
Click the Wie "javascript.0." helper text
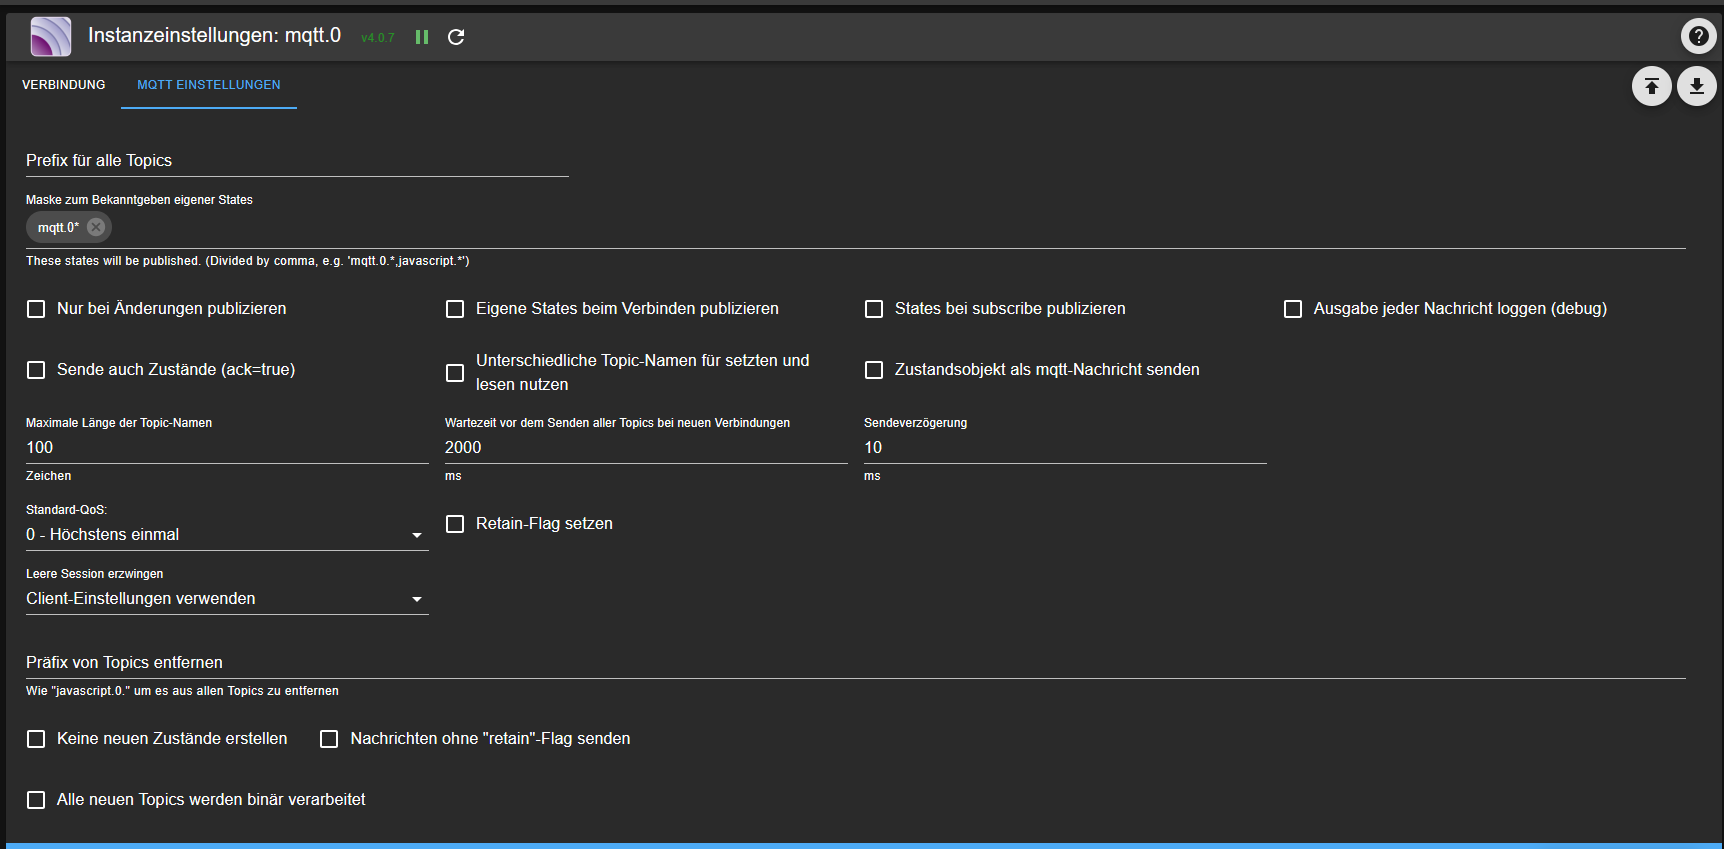pyautogui.click(x=182, y=691)
